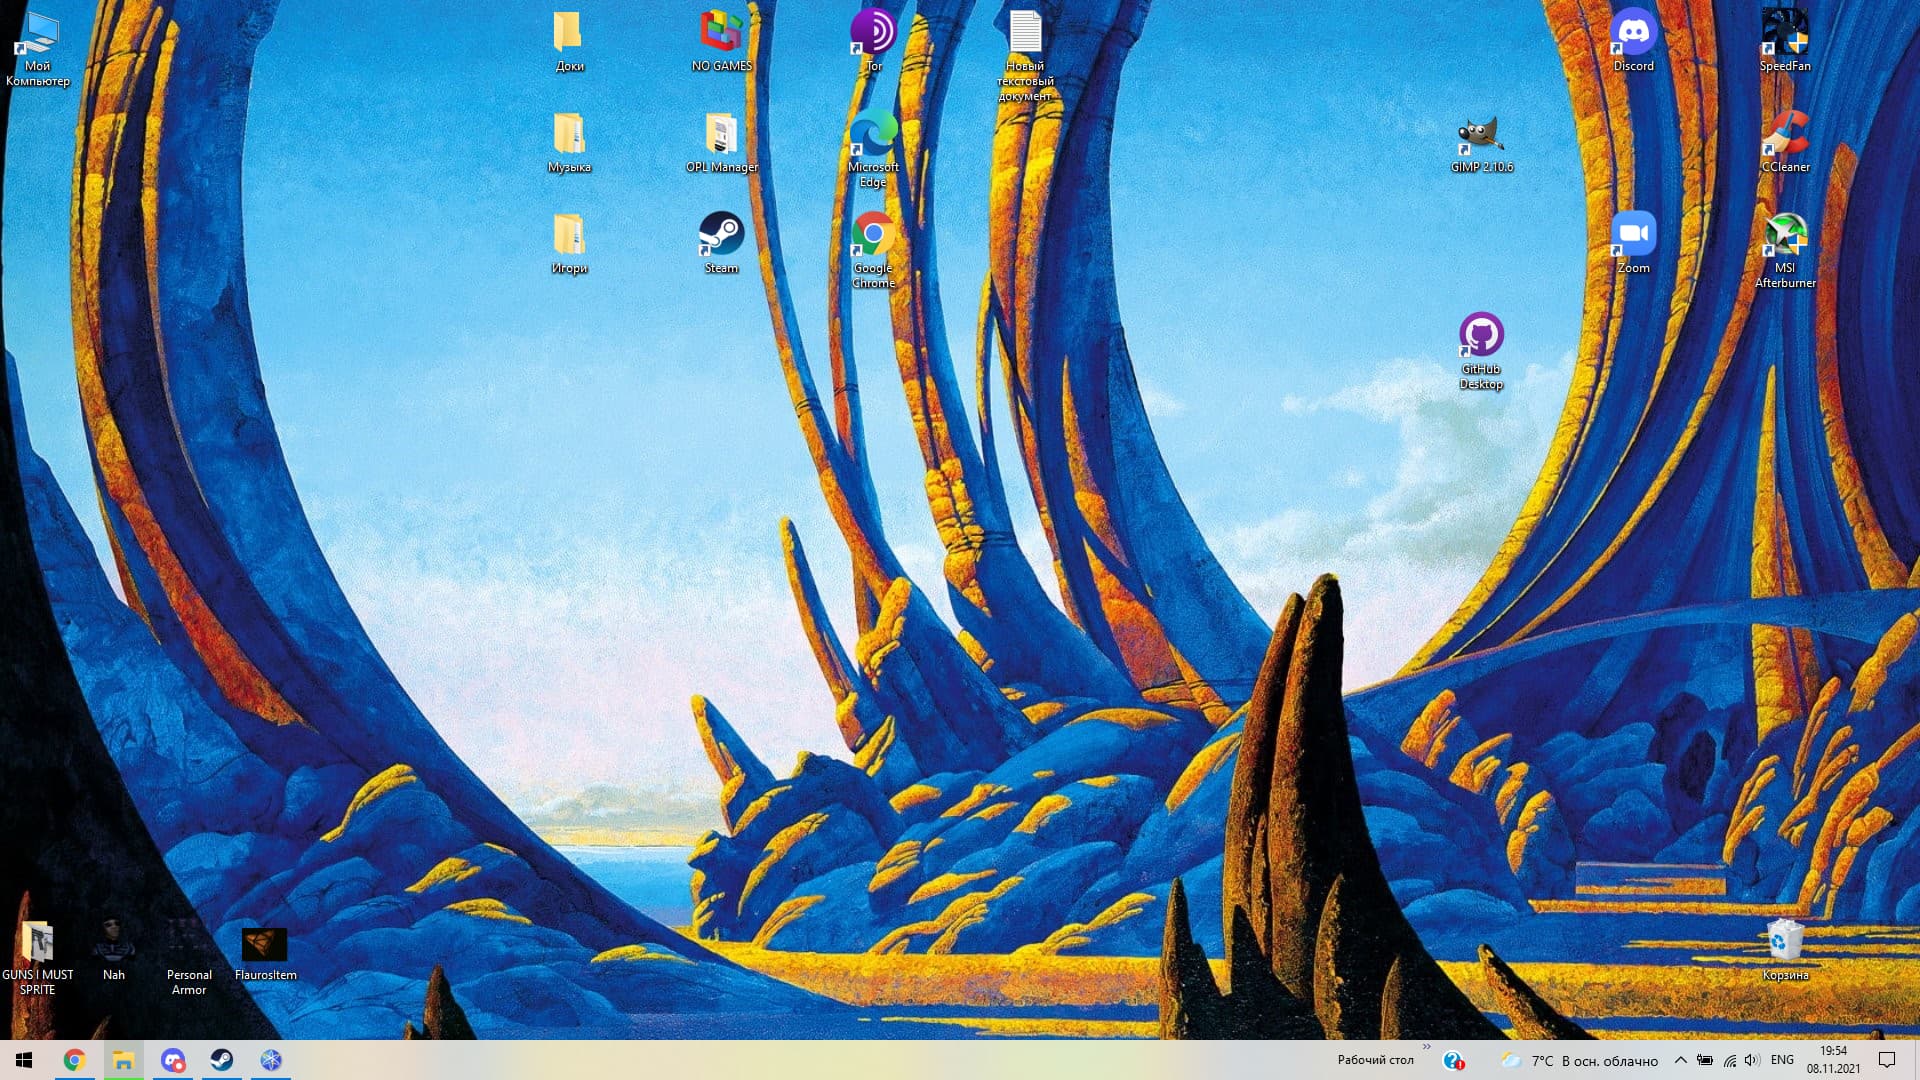Open the Игори folder
1920x1080 pixels.
click(x=569, y=243)
